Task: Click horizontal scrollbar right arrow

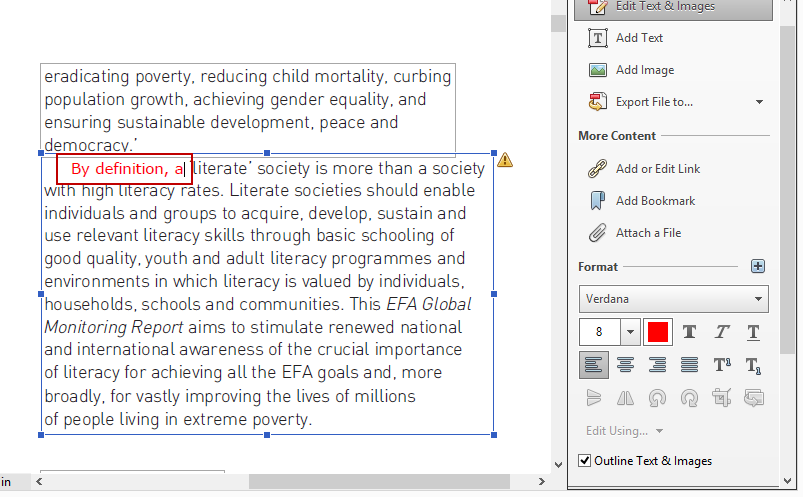Action: coord(542,481)
